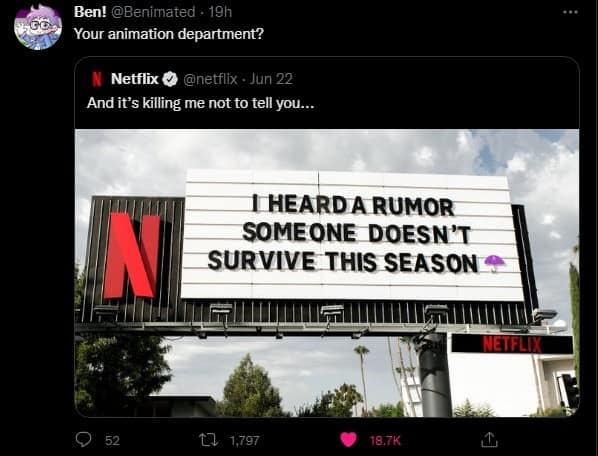Open the Netflix billboard photo

click(327, 273)
